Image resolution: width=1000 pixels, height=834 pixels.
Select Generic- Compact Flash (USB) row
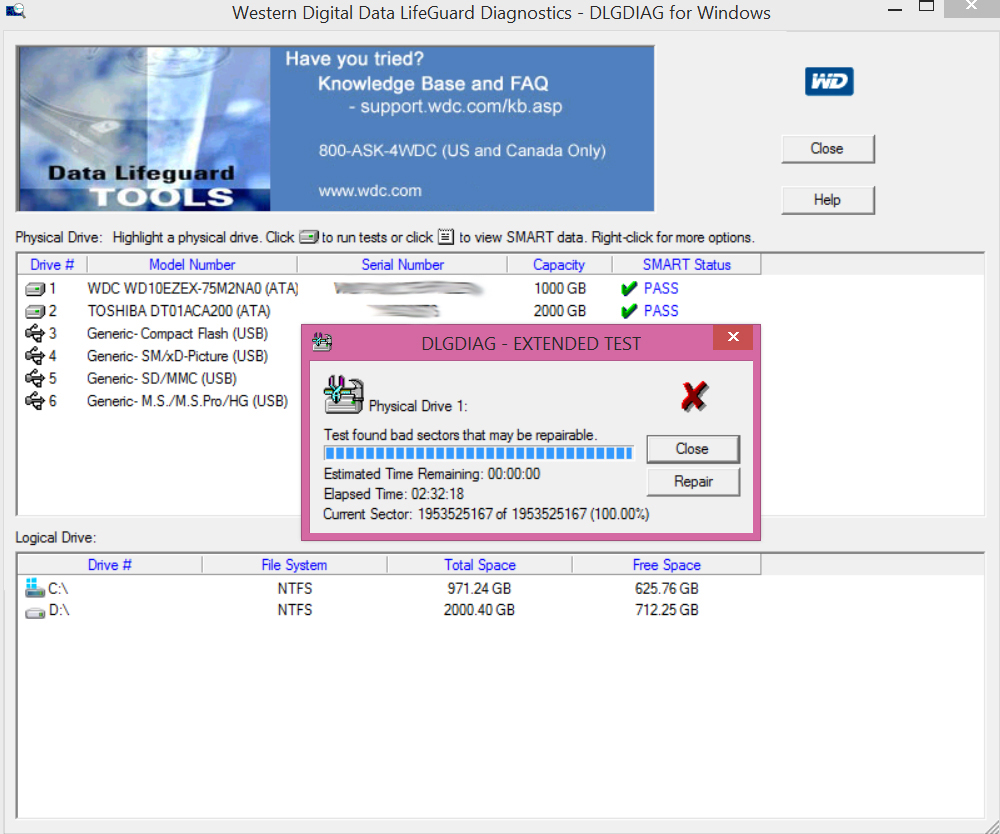pyautogui.click(x=177, y=333)
